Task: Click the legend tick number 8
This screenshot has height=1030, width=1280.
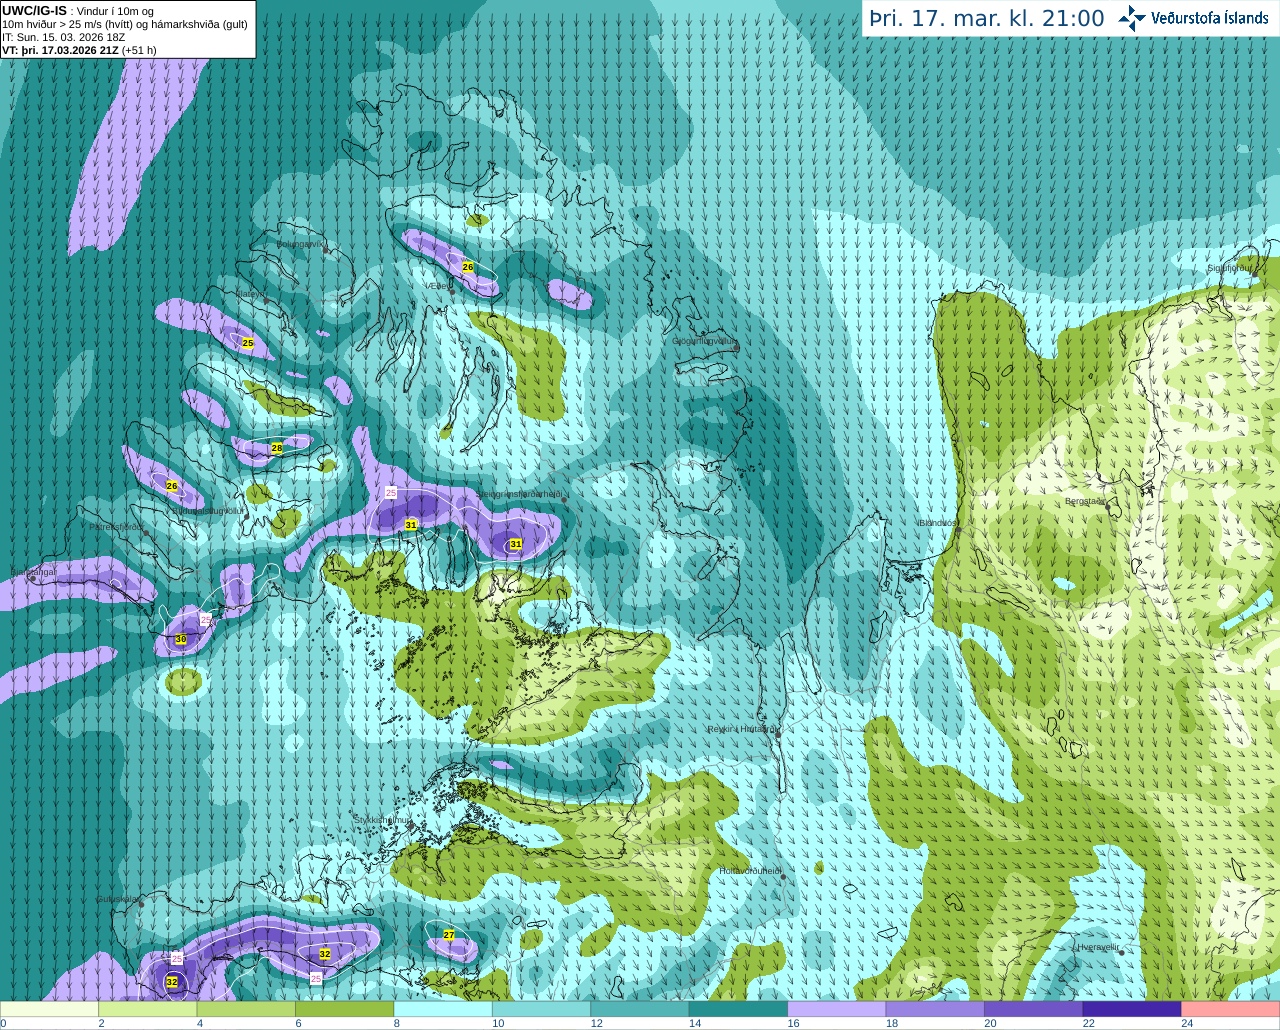Action: tap(396, 1023)
